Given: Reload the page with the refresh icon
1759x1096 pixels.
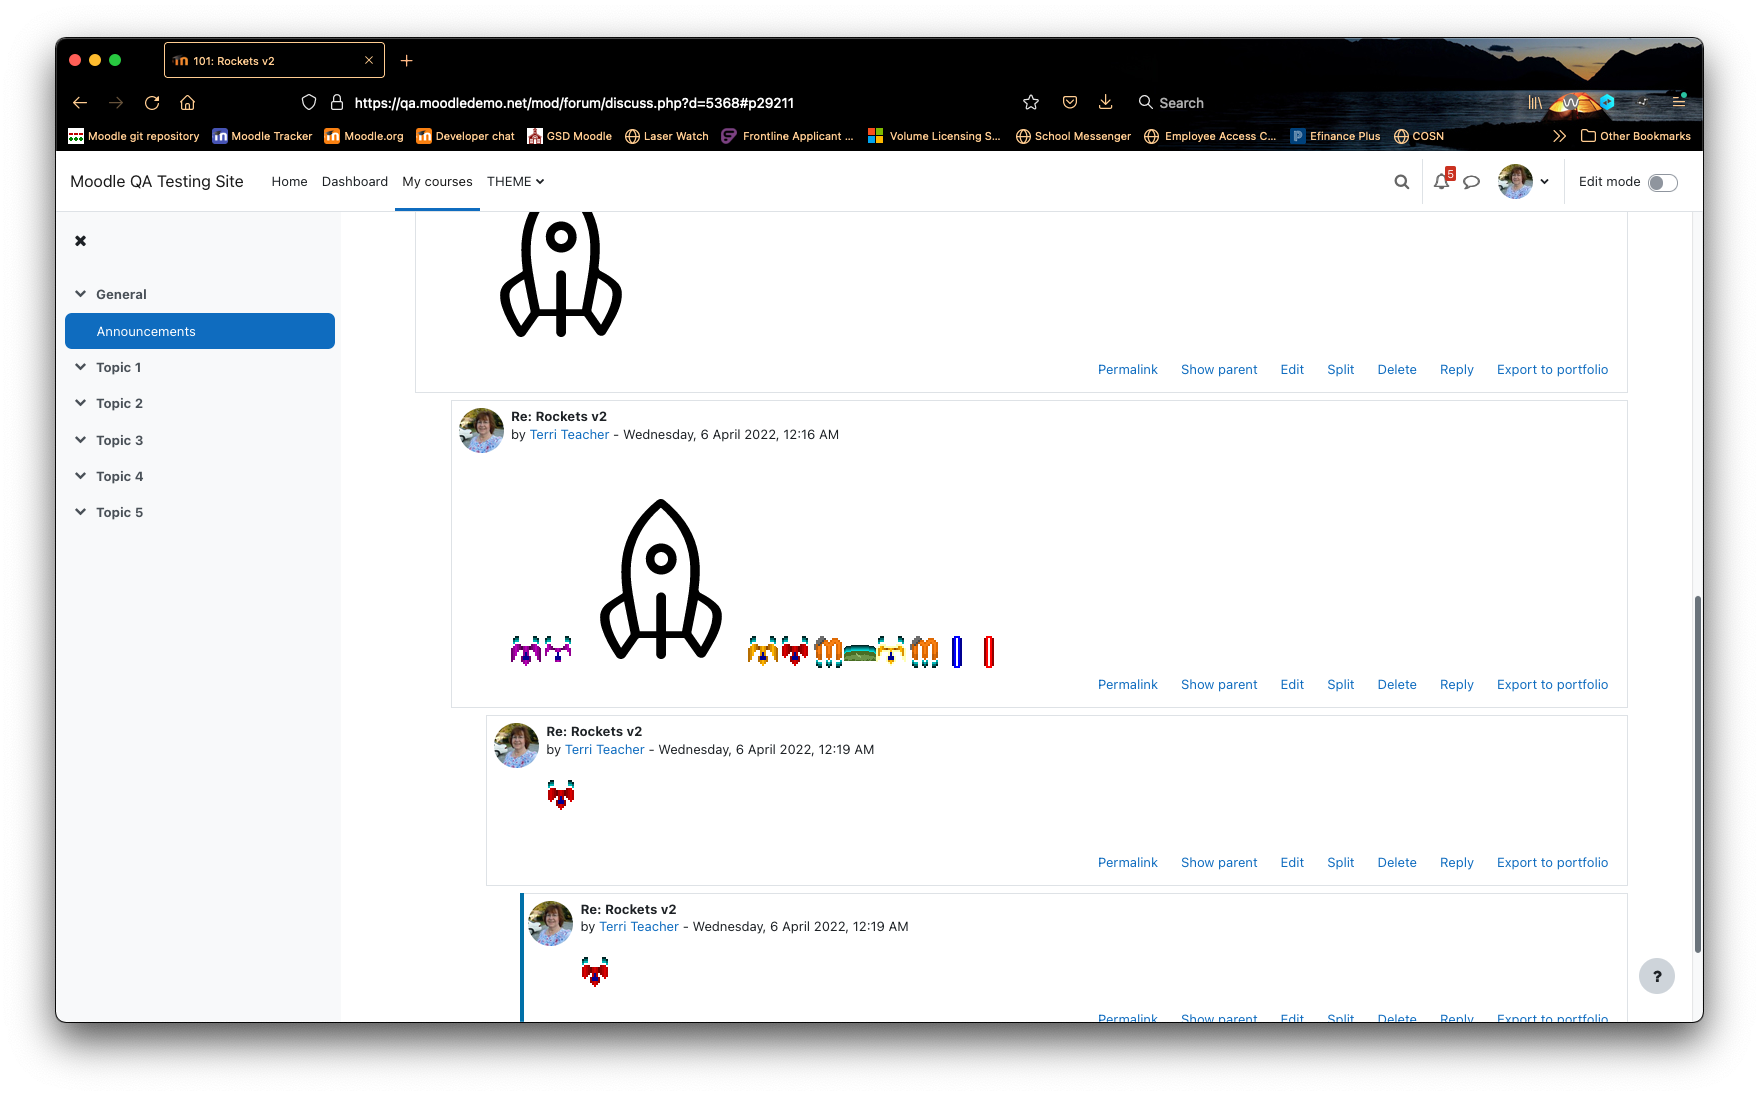Looking at the screenshot, I should (x=152, y=103).
